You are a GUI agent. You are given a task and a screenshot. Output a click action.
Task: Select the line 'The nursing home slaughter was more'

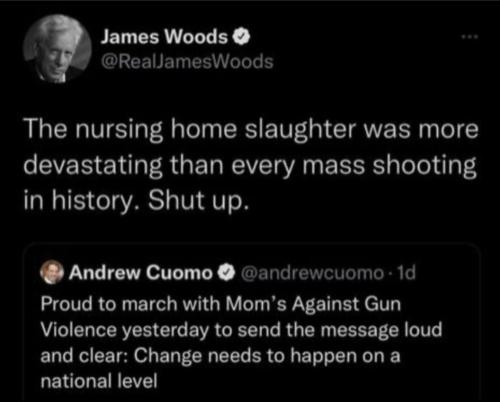[251, 131]
